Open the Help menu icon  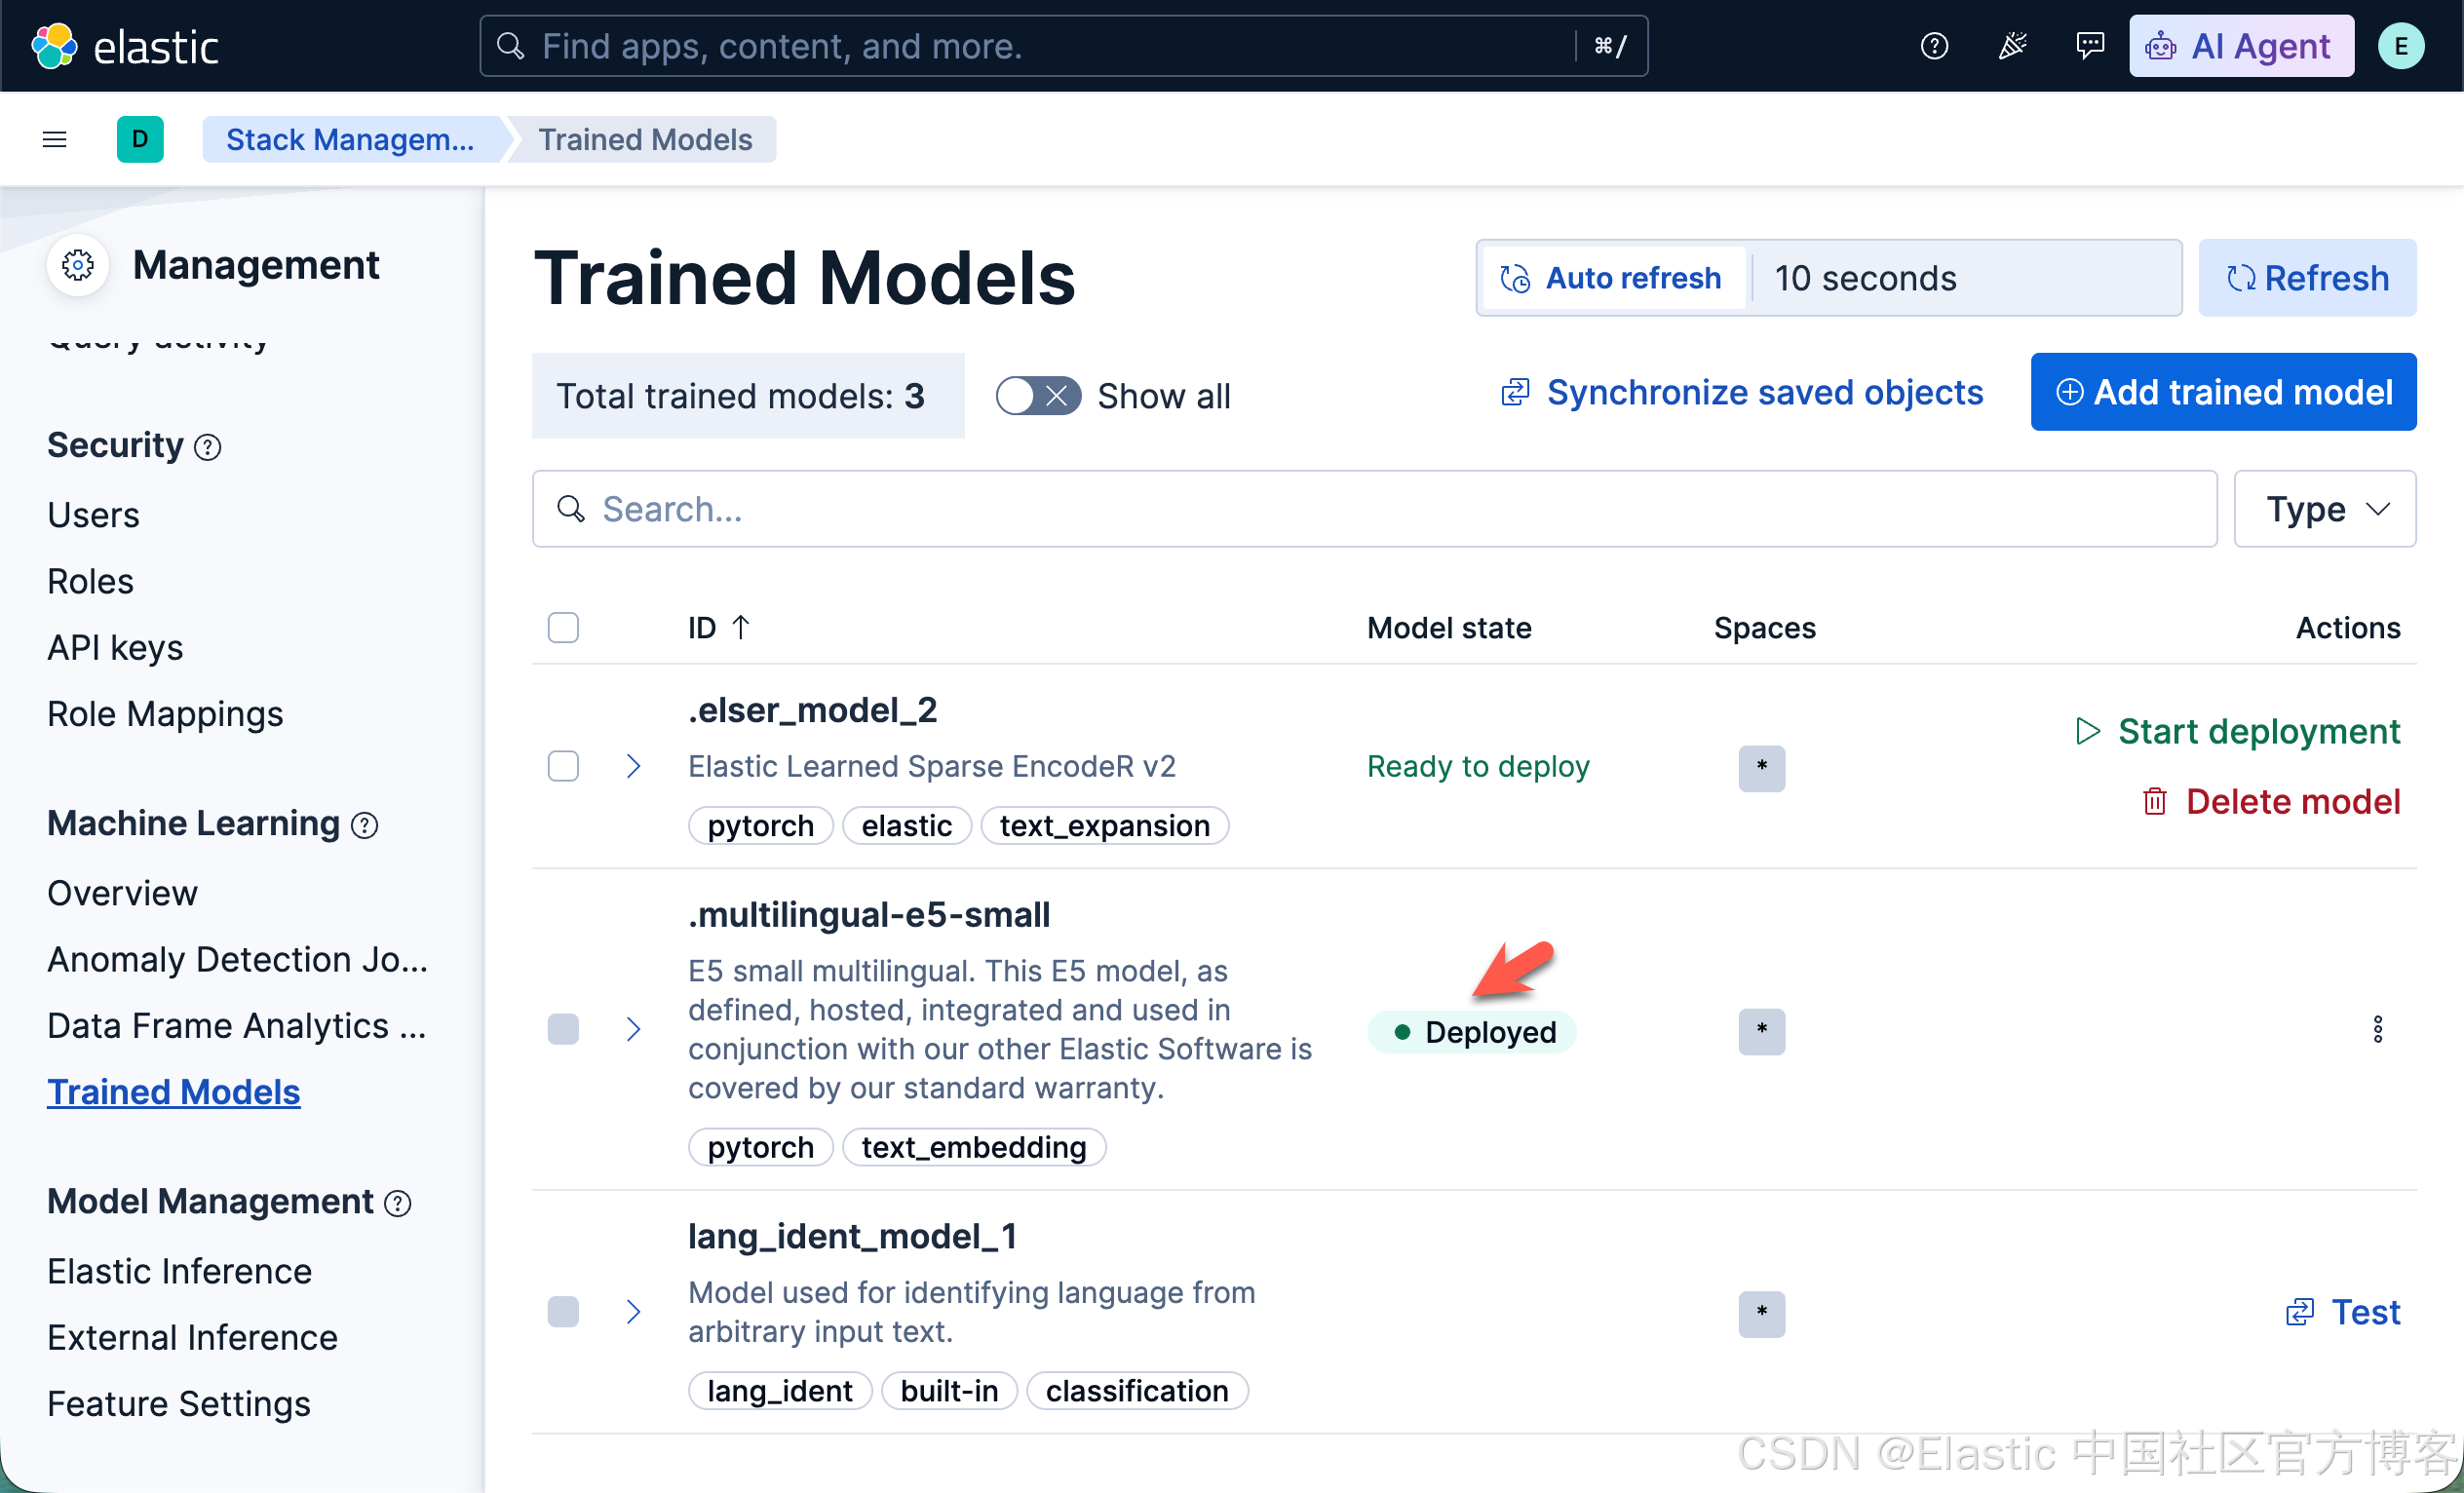pos(1934,46)
